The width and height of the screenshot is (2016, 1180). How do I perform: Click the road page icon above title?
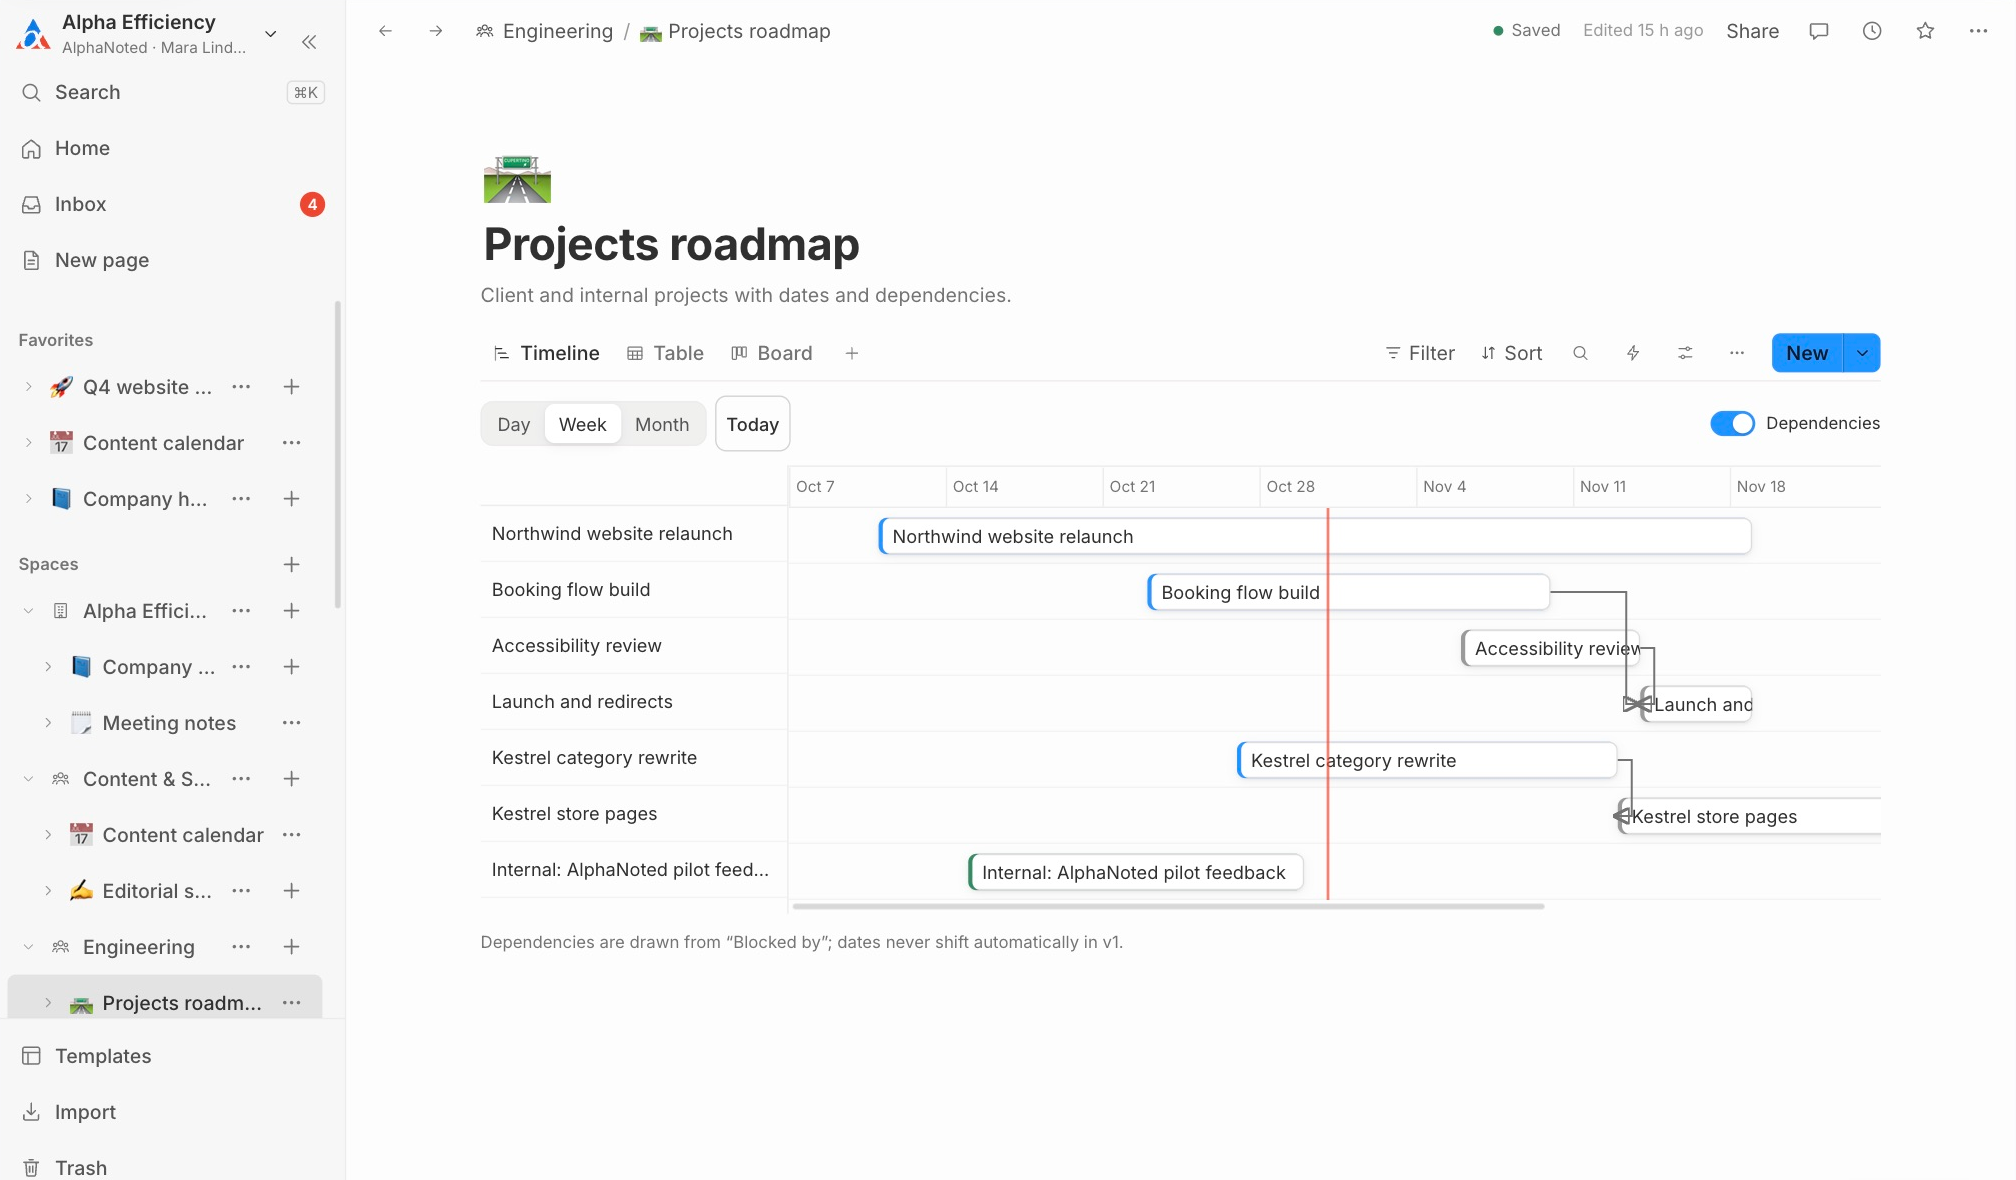click(x=517, y=180)
